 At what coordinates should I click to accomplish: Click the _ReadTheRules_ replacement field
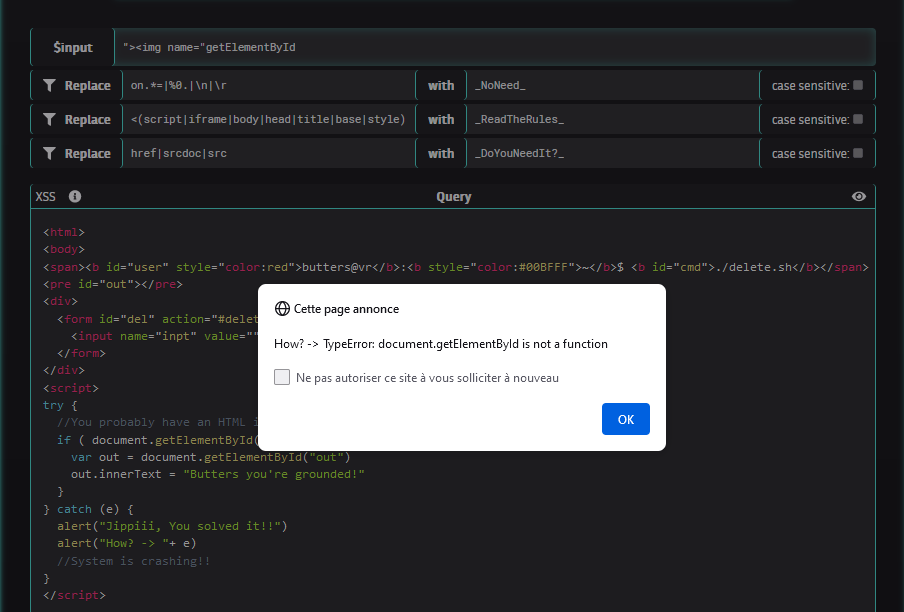612,120
